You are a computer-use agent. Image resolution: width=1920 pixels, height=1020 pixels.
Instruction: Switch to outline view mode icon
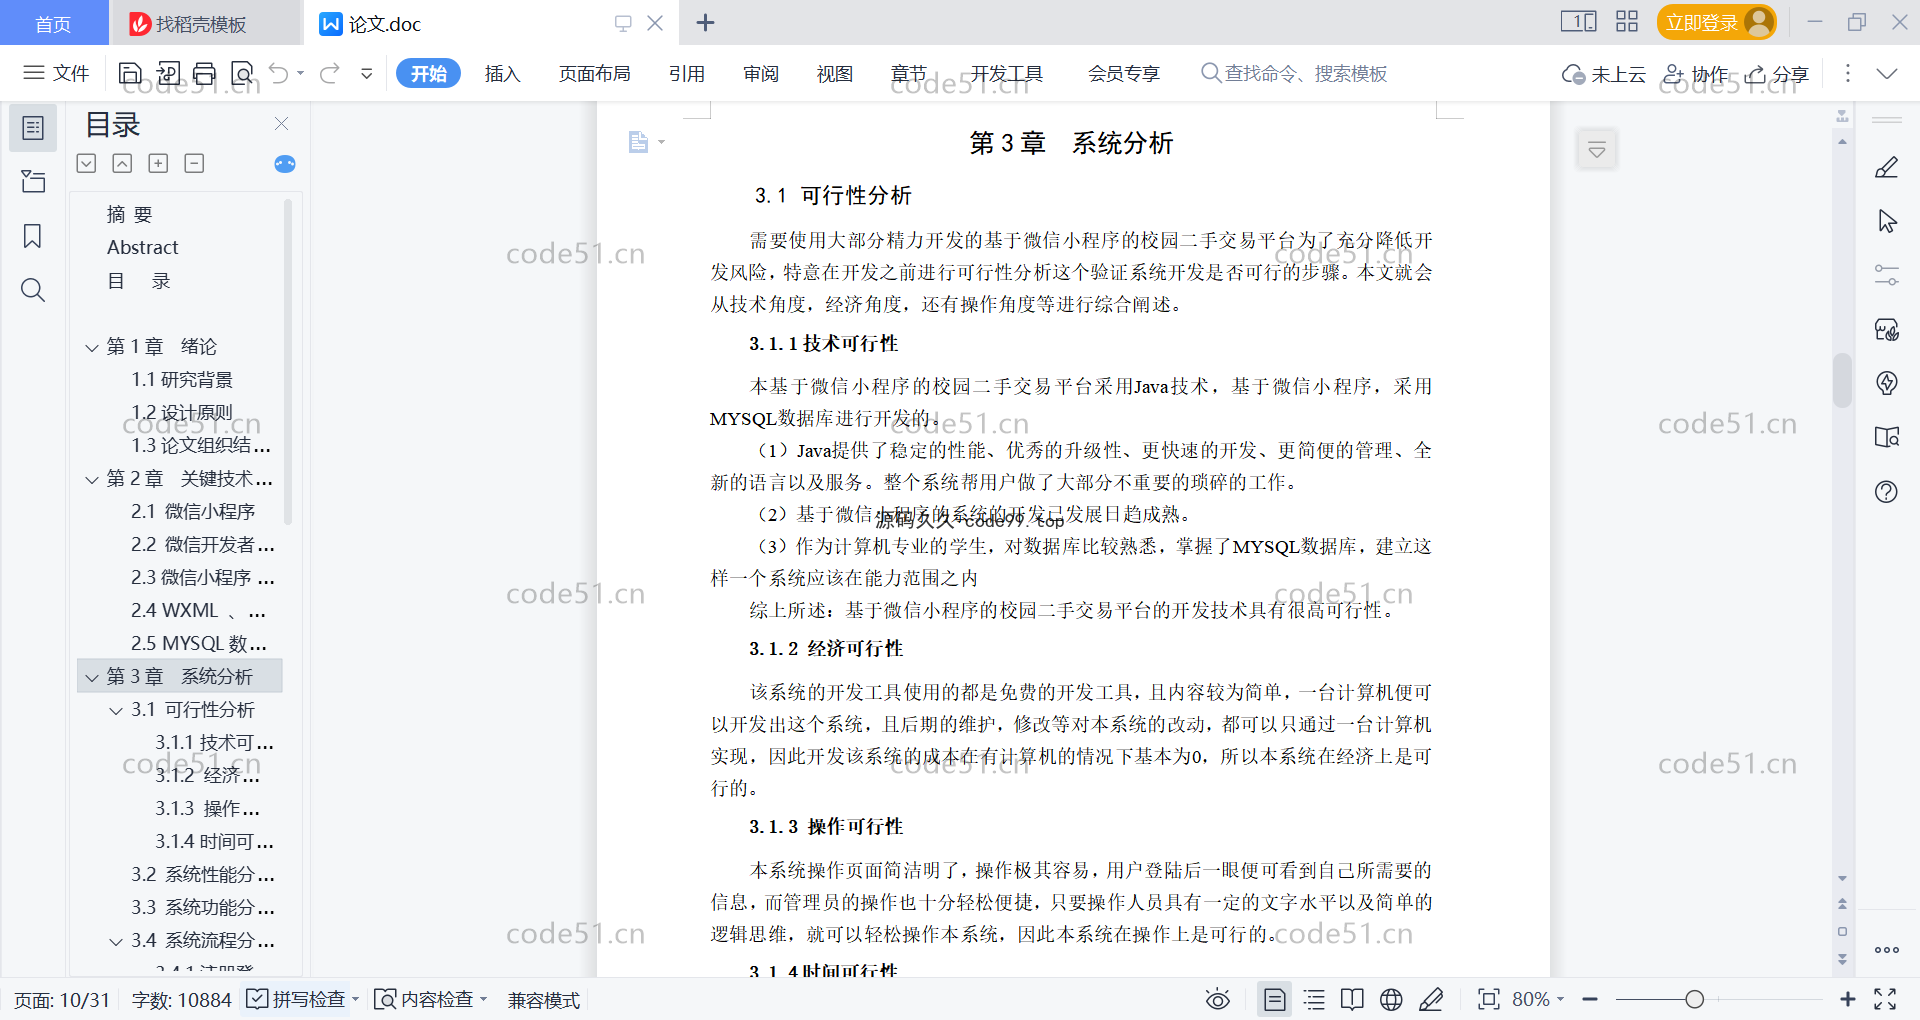pyautogui.click(x=1314, y=999)
